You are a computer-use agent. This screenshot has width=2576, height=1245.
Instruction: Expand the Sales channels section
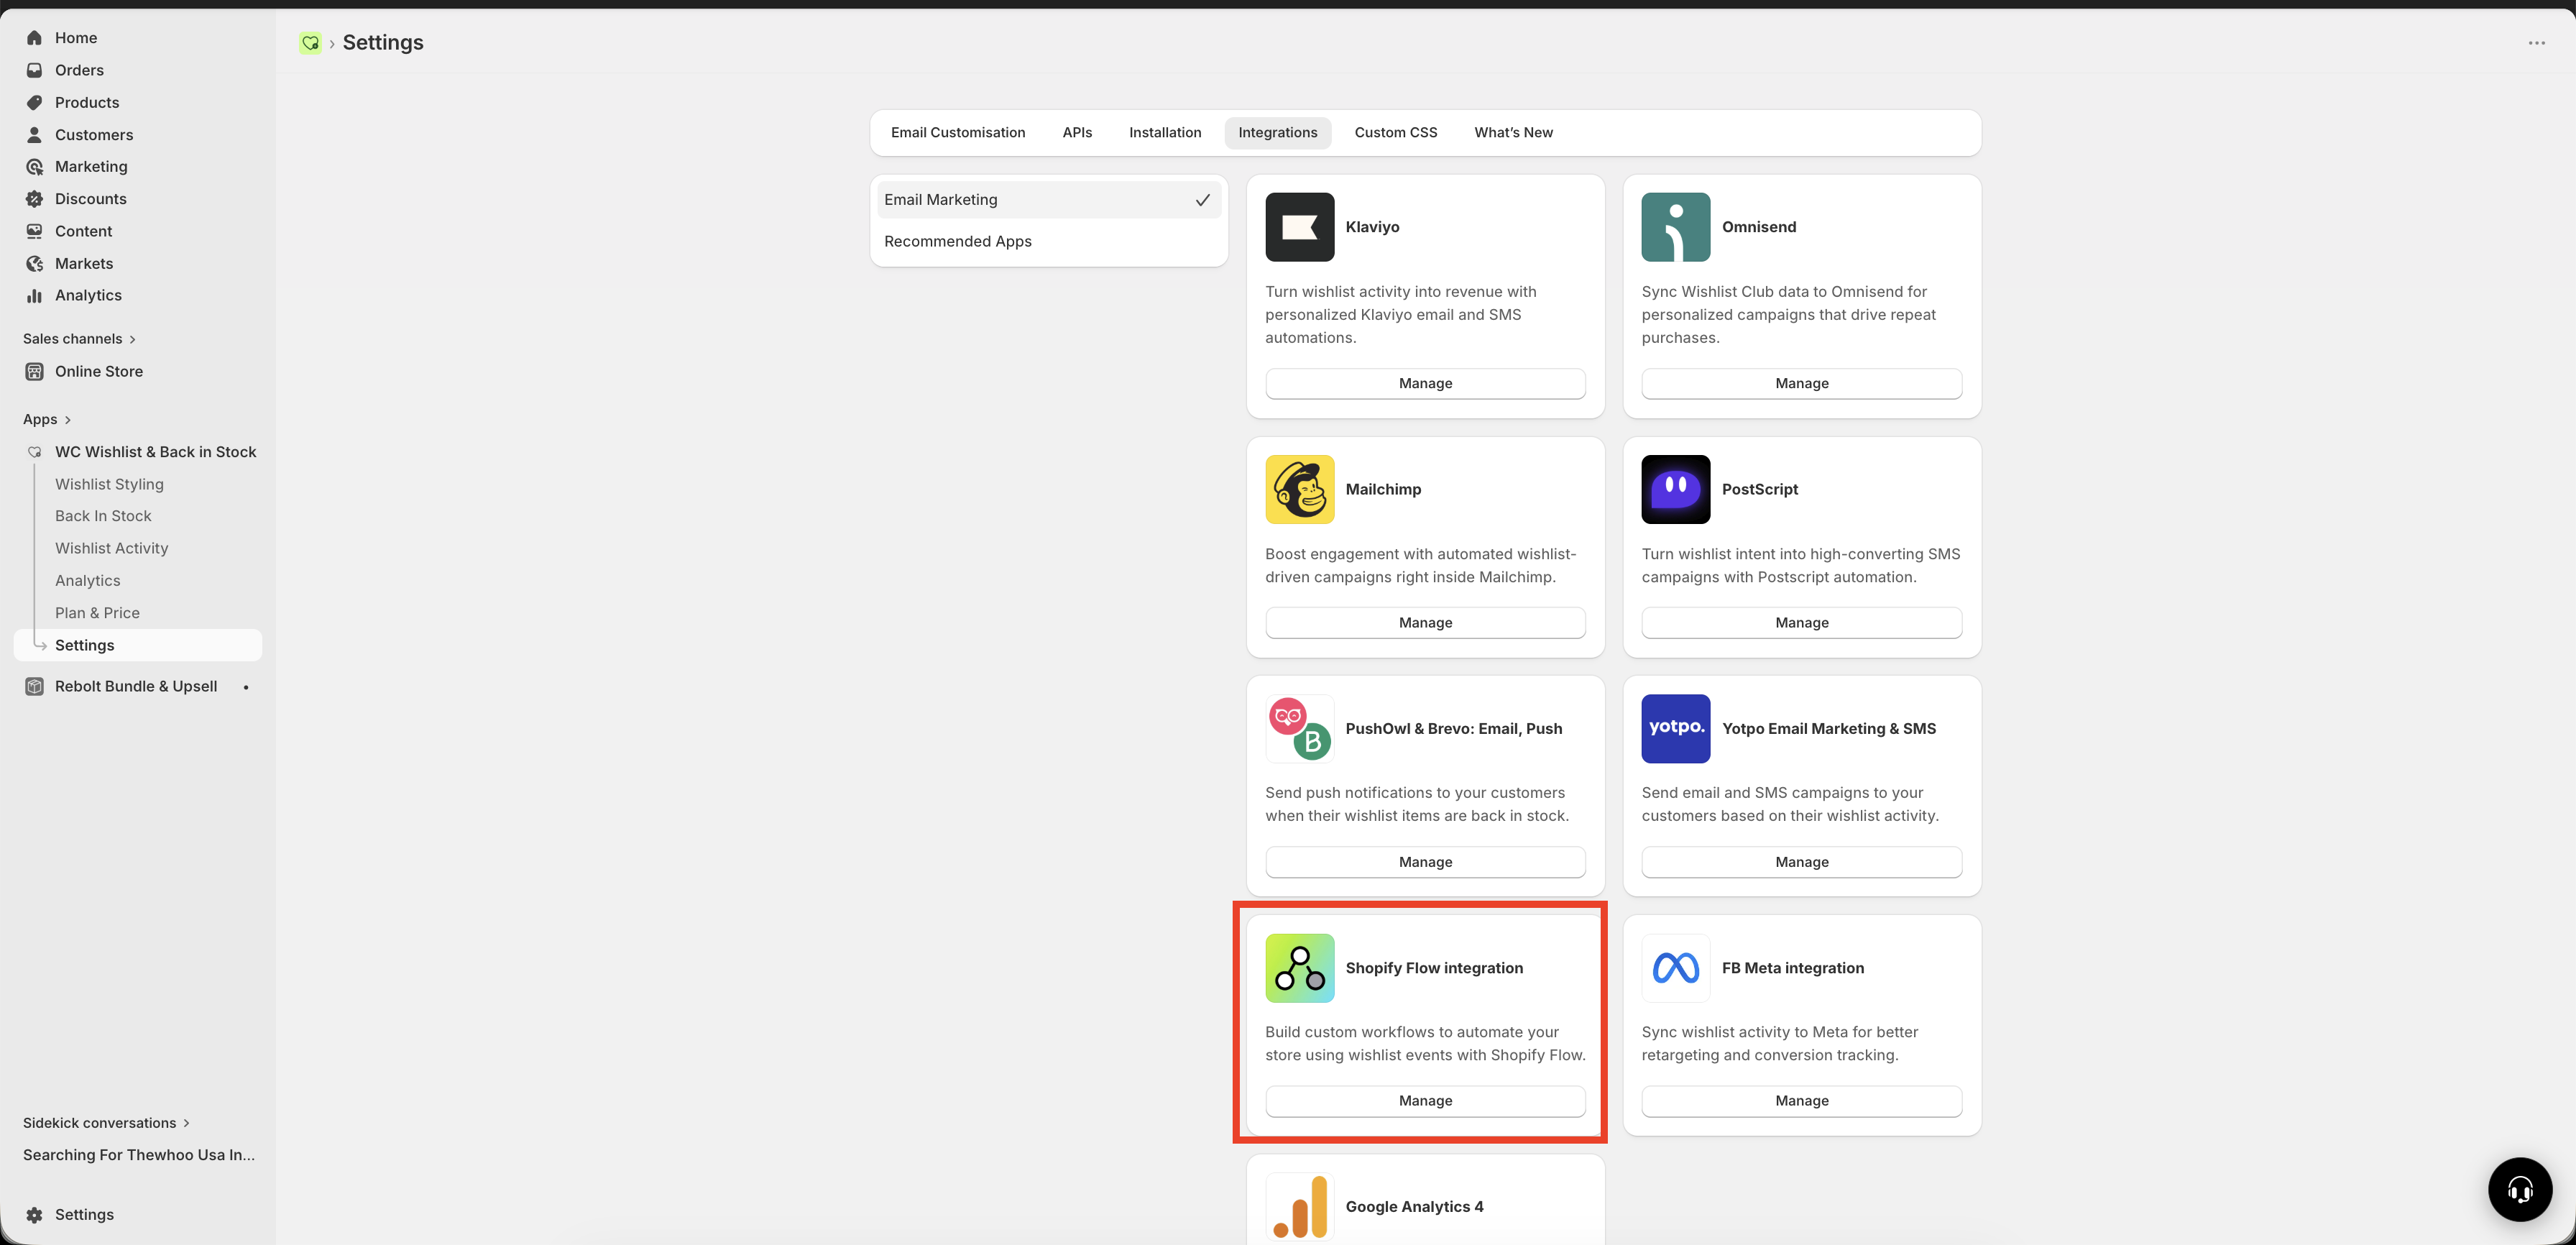coord(79,339)
